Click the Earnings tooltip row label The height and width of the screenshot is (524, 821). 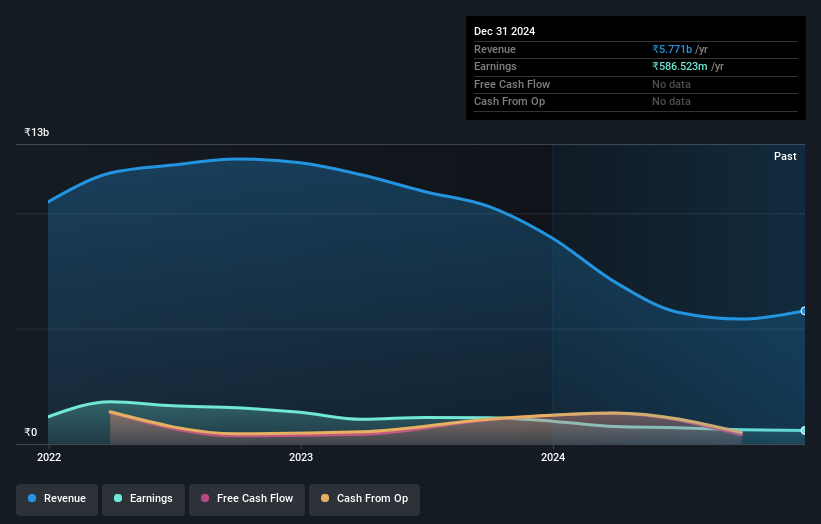click(495, 66)
